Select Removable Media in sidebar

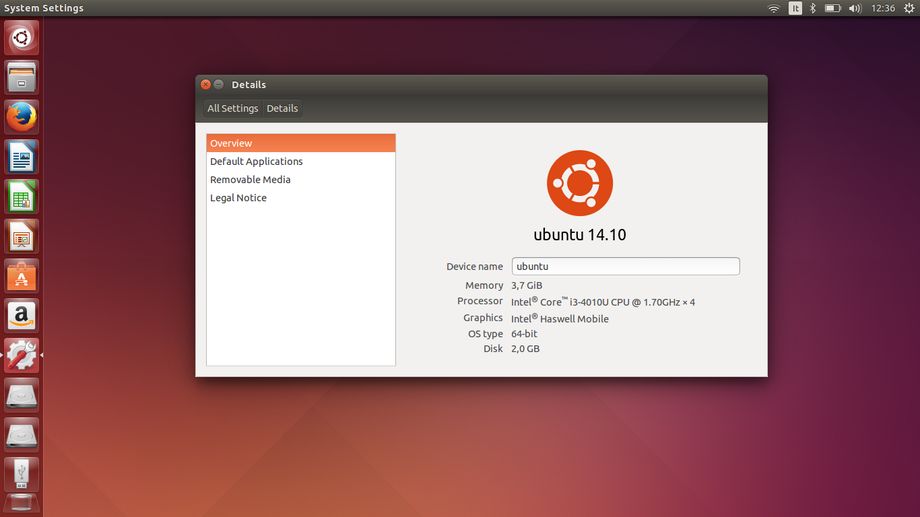[x=301, y=180]
